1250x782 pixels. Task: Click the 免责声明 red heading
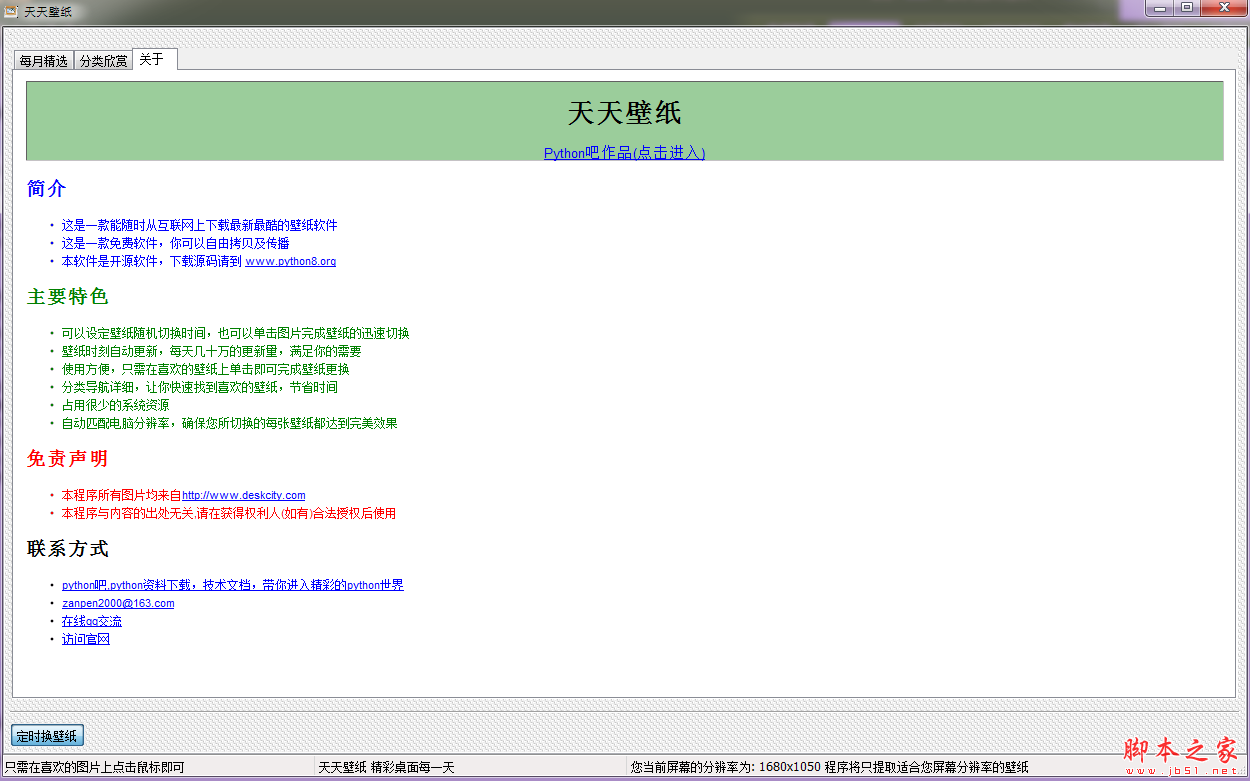click(x=67, y=459)
